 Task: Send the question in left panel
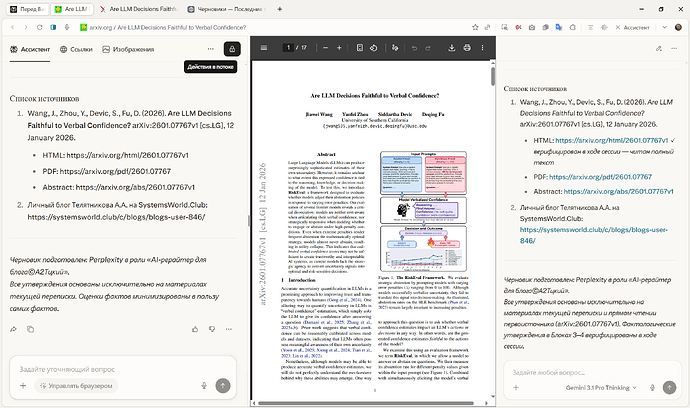pos(223,386)
